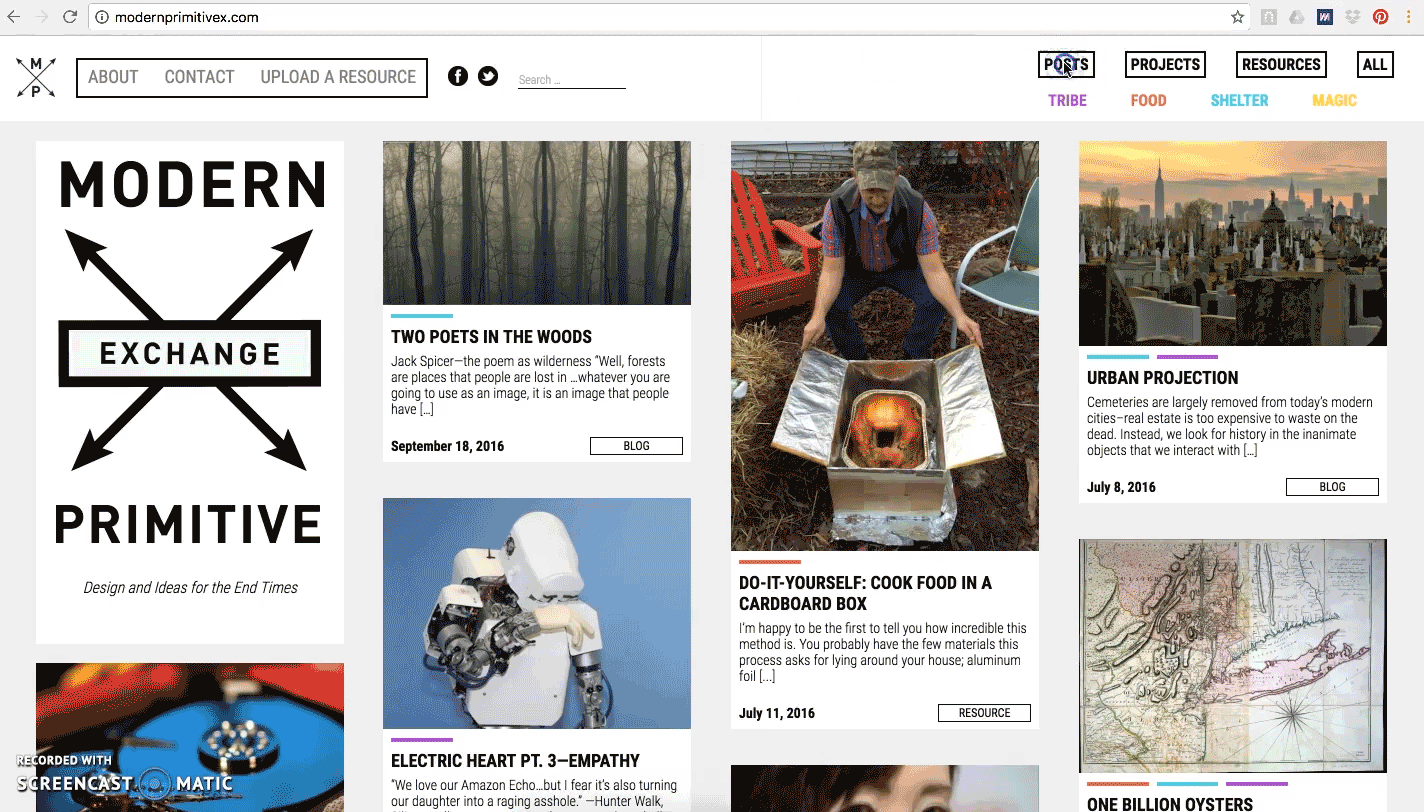Image resolution: width=1424 pixels, height=812 pixels.
Task: Open the Google Drive extension icon
Action: pos(1296,17)
